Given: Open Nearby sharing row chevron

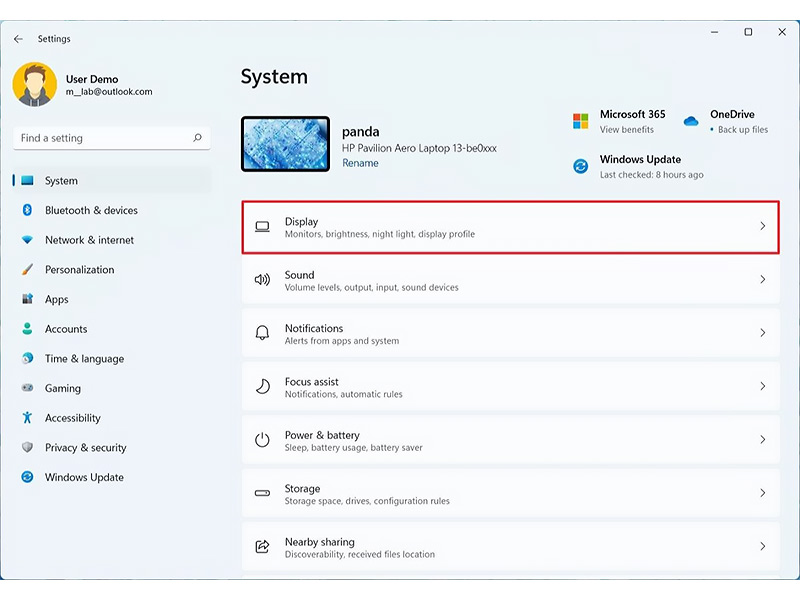Looking at the screenshot, I should 763,546.
